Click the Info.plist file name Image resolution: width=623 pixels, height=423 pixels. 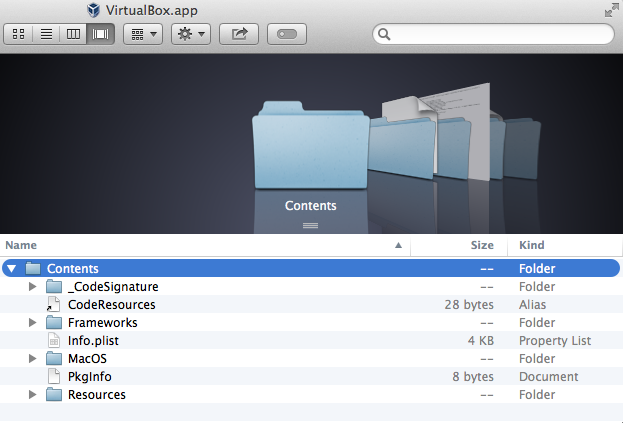[x=93, y=341]
